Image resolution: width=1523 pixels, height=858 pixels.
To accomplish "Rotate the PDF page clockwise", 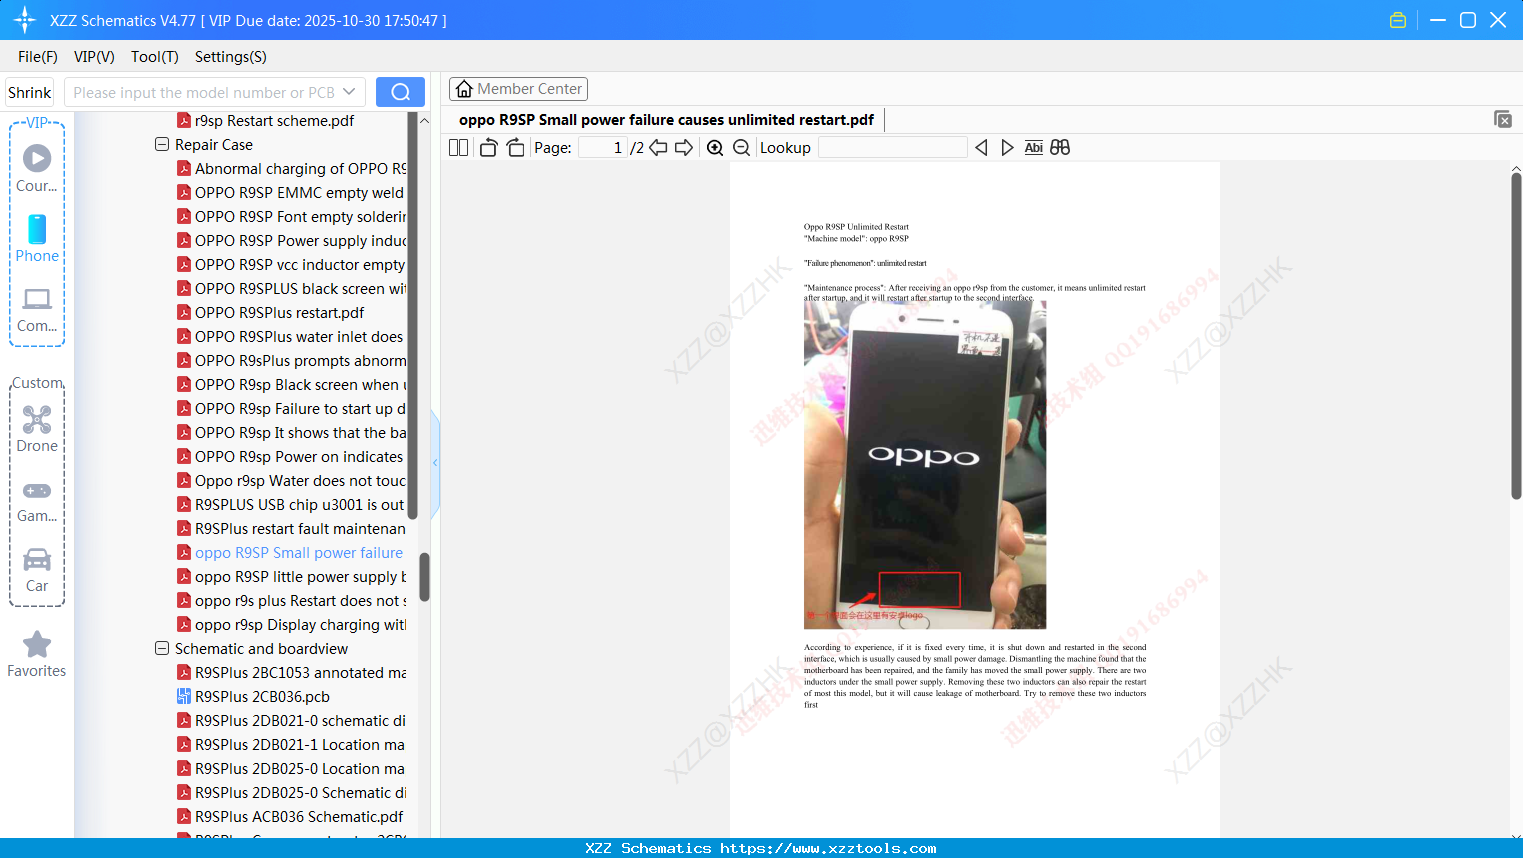I will [514, 147].
